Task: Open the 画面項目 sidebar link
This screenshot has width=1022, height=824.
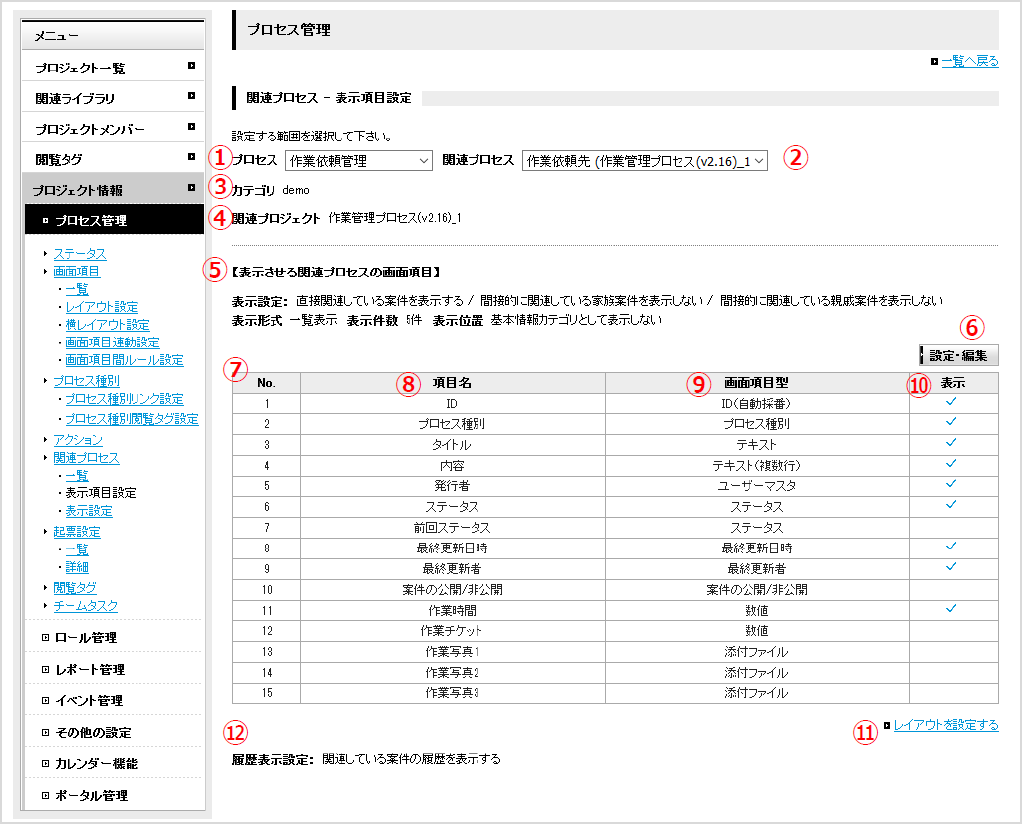Action: (76, 271)
